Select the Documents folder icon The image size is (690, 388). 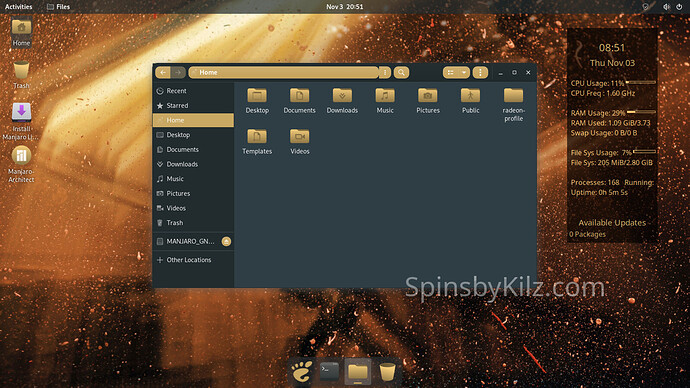point(299,101)
